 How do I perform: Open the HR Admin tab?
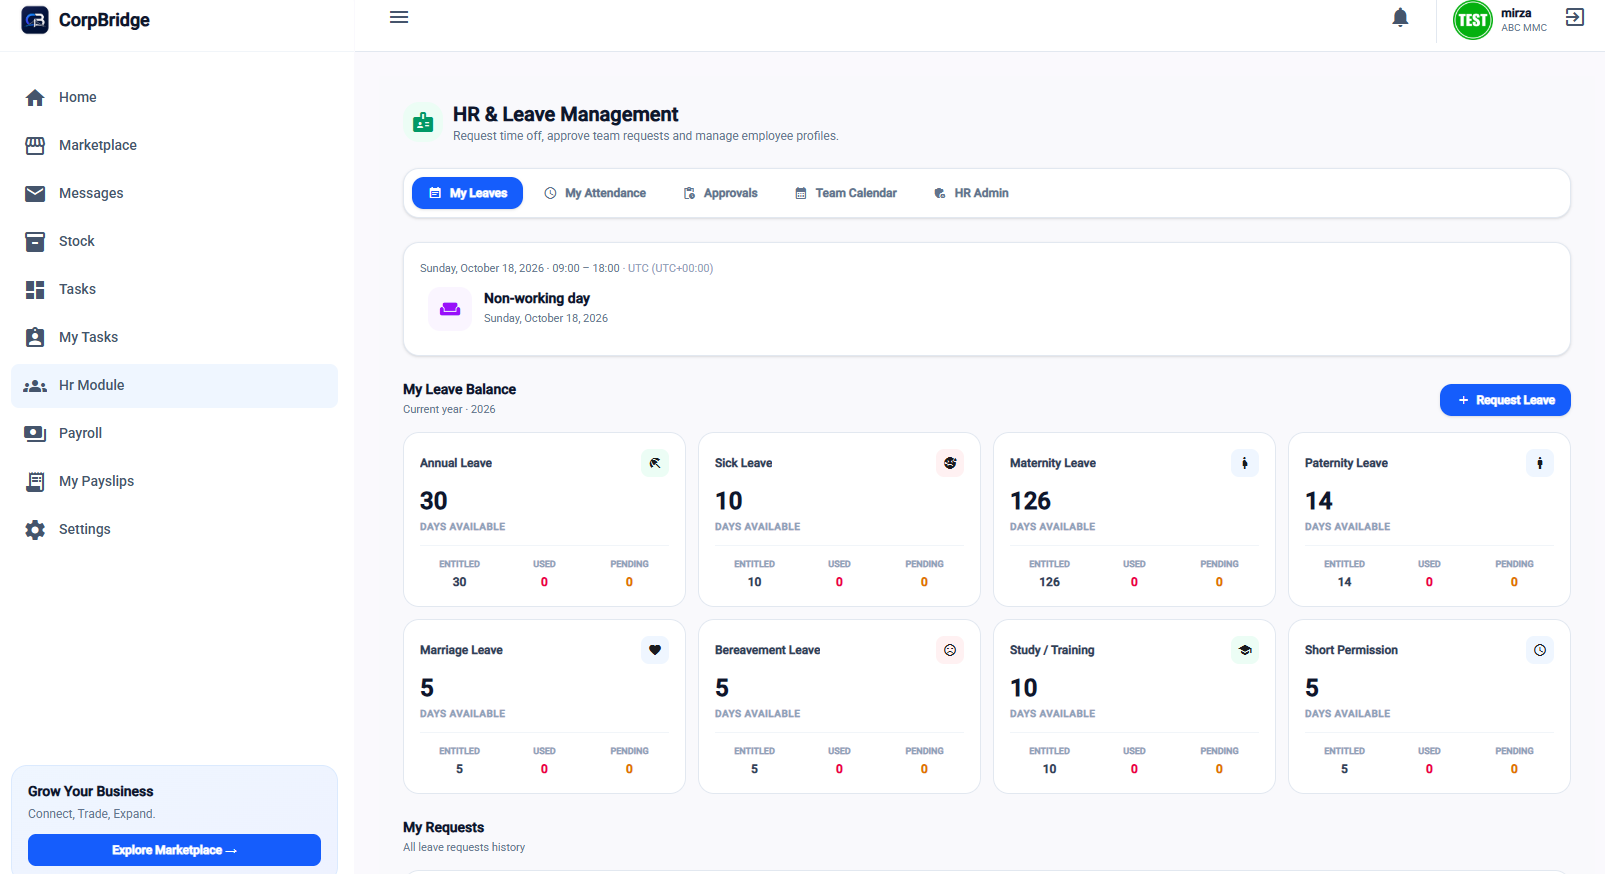971,193
